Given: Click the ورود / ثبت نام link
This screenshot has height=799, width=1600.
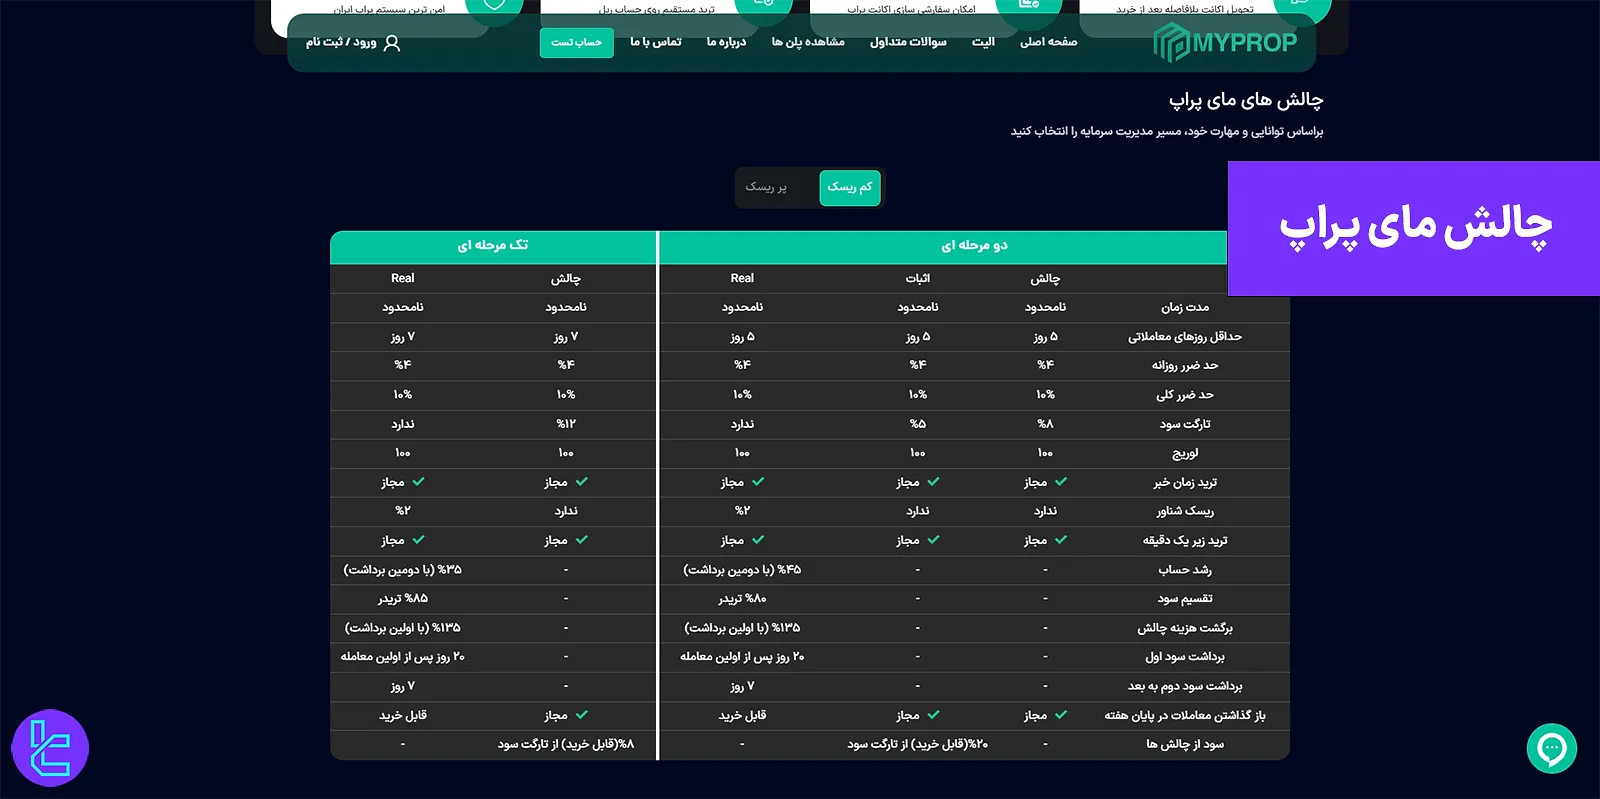Looking at the screenshot, I should click(x=341, y=42).
